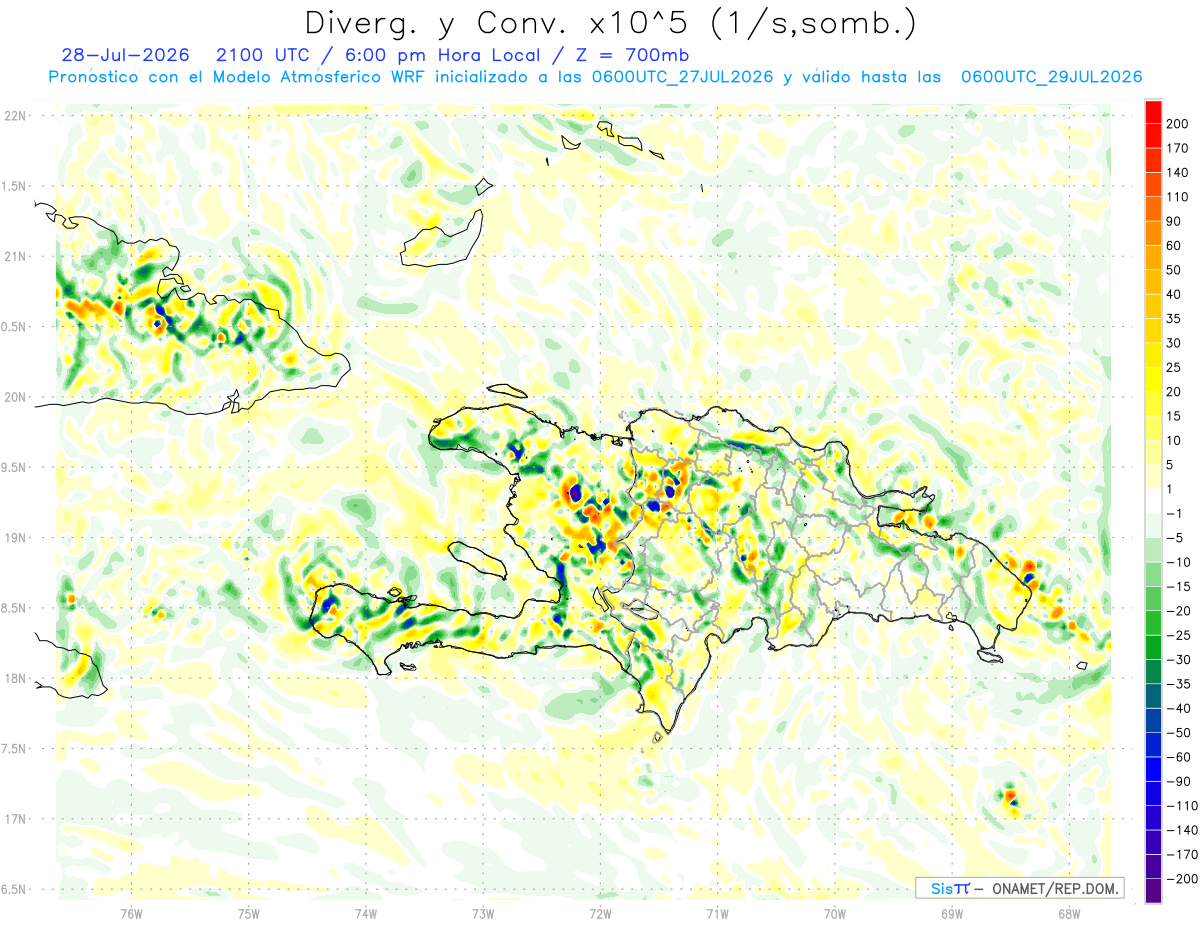
Task: Click the -90 colorbar value
Action: coord(1177,784)
